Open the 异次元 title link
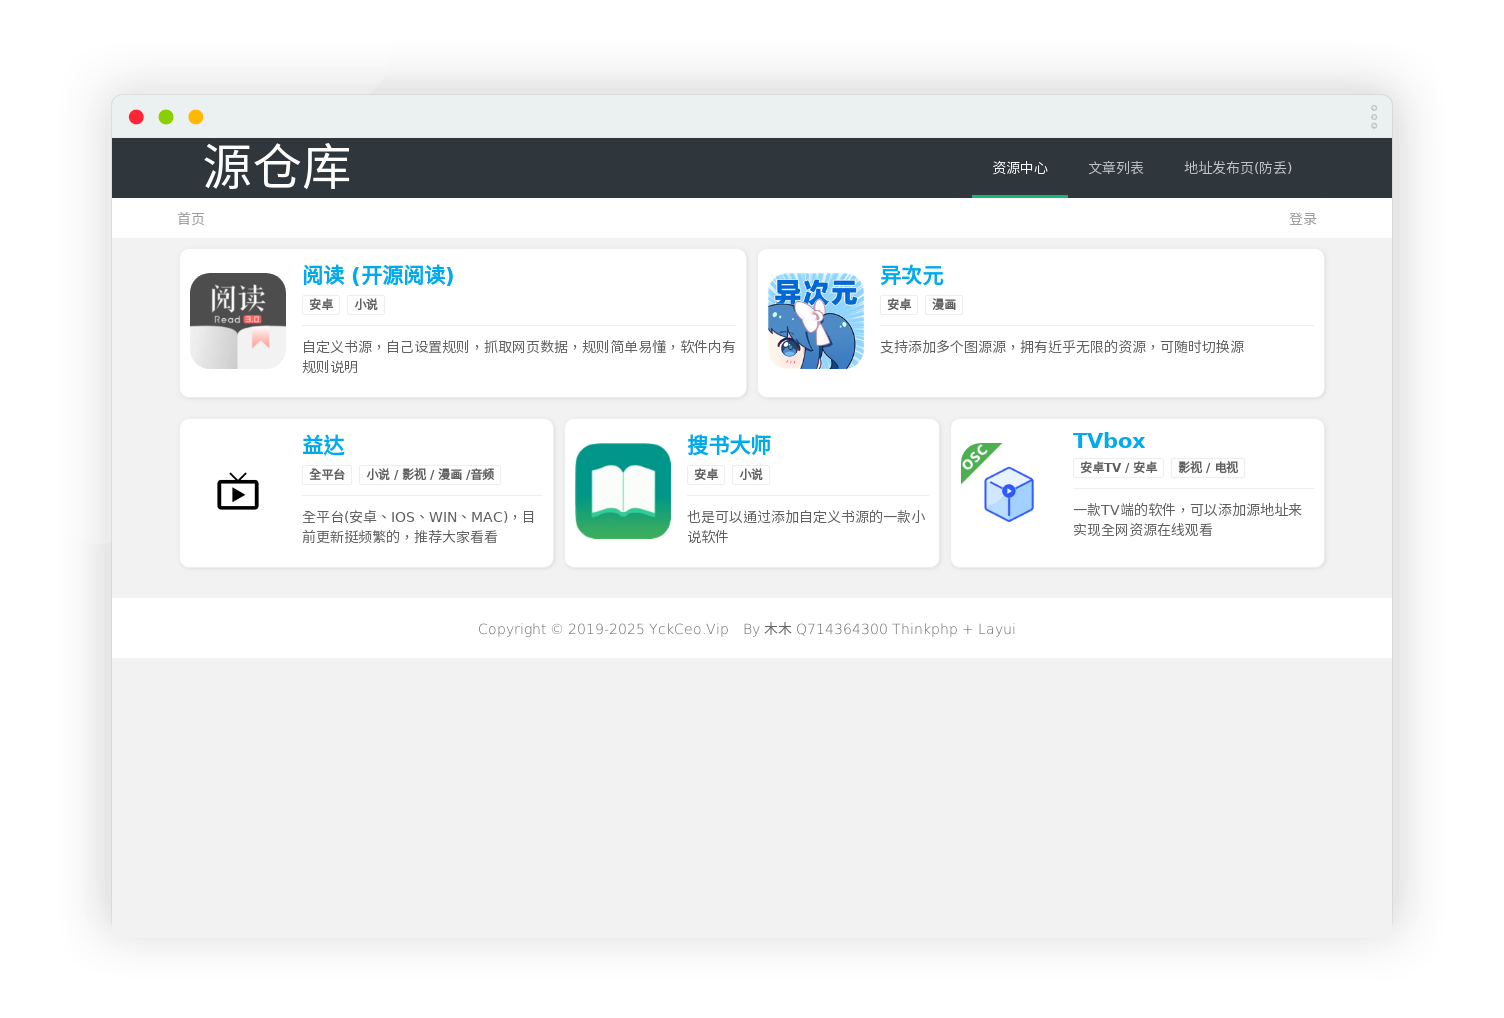1504x1018 pixels. [x=911, y=275]
